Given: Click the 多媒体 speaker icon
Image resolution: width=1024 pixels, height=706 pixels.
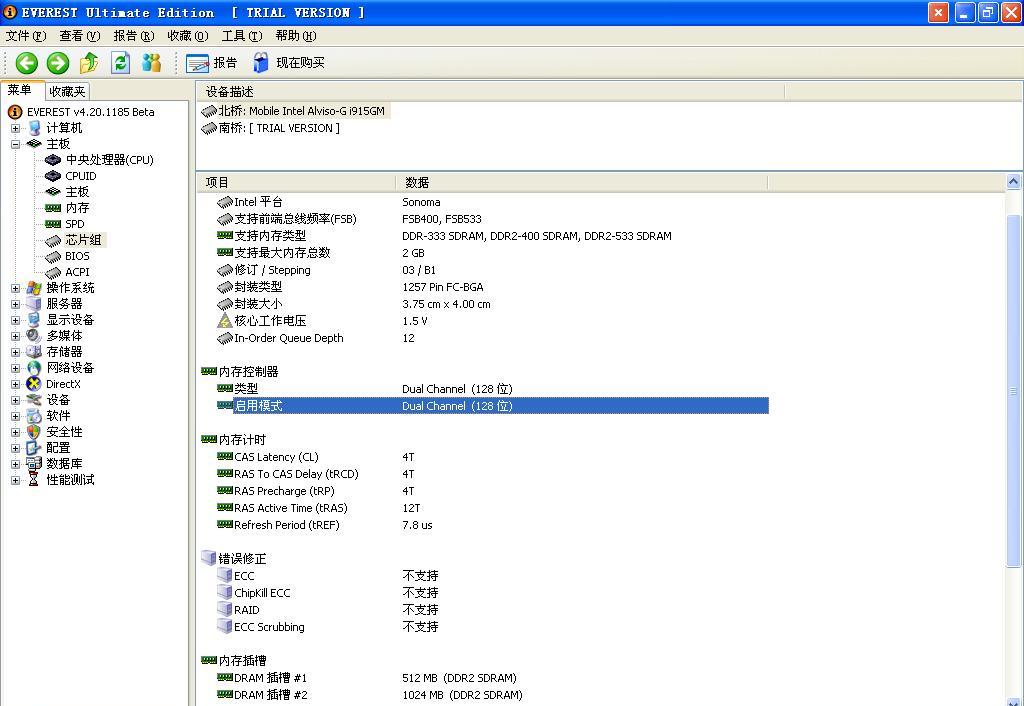Looking at the screenshot, I should click(x=34, y=336).
